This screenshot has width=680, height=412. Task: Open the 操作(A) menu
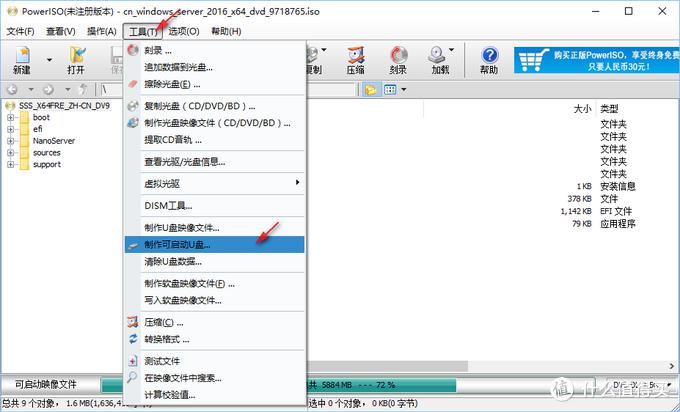click(102, 32)
